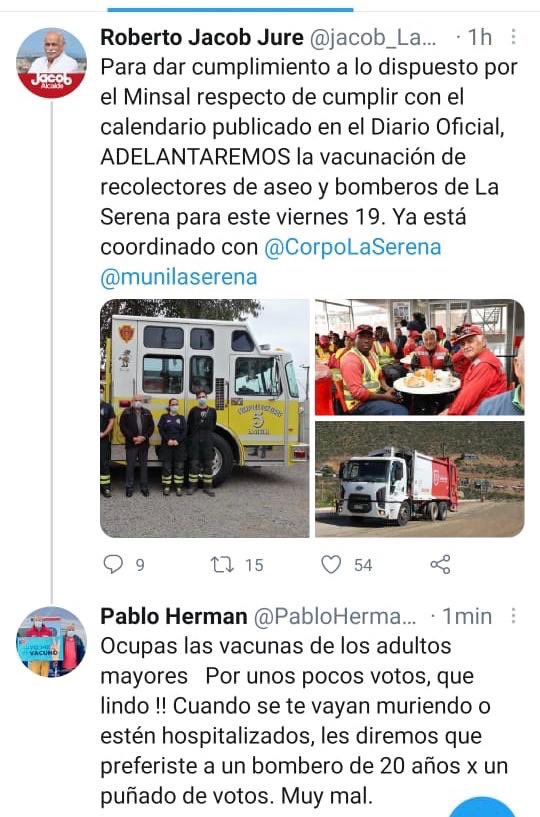Open Pablo Herman display name
The image size is (540, 817).
click(174, 616)
